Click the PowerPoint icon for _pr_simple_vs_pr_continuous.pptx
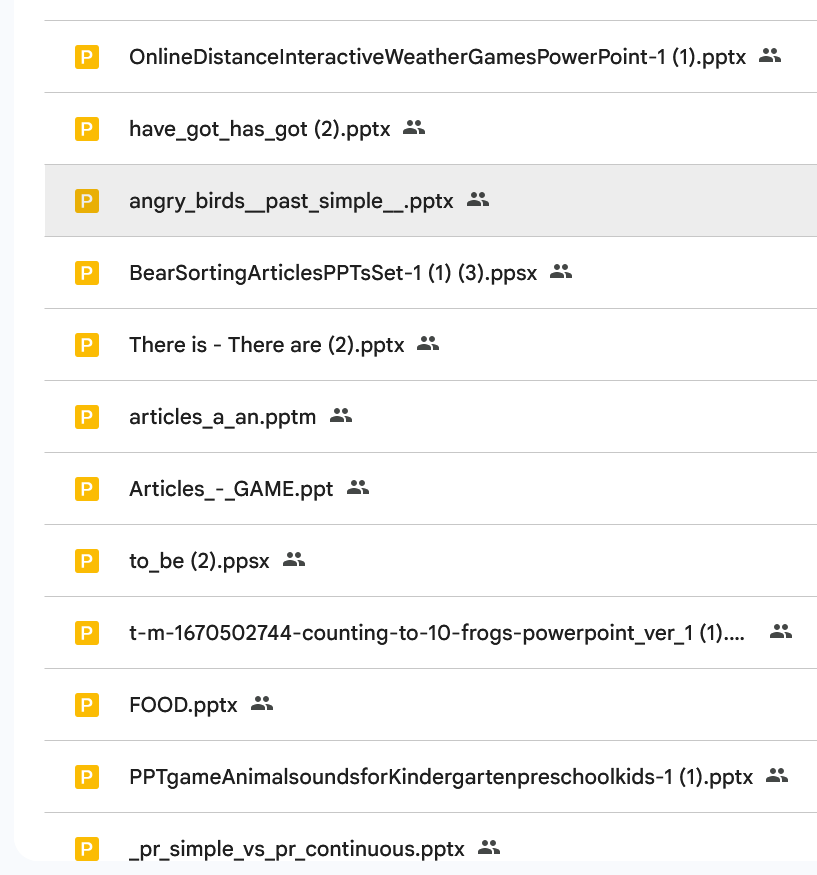Image resolution: width=817 pixels, height=875 pixels. pos(87,849)
